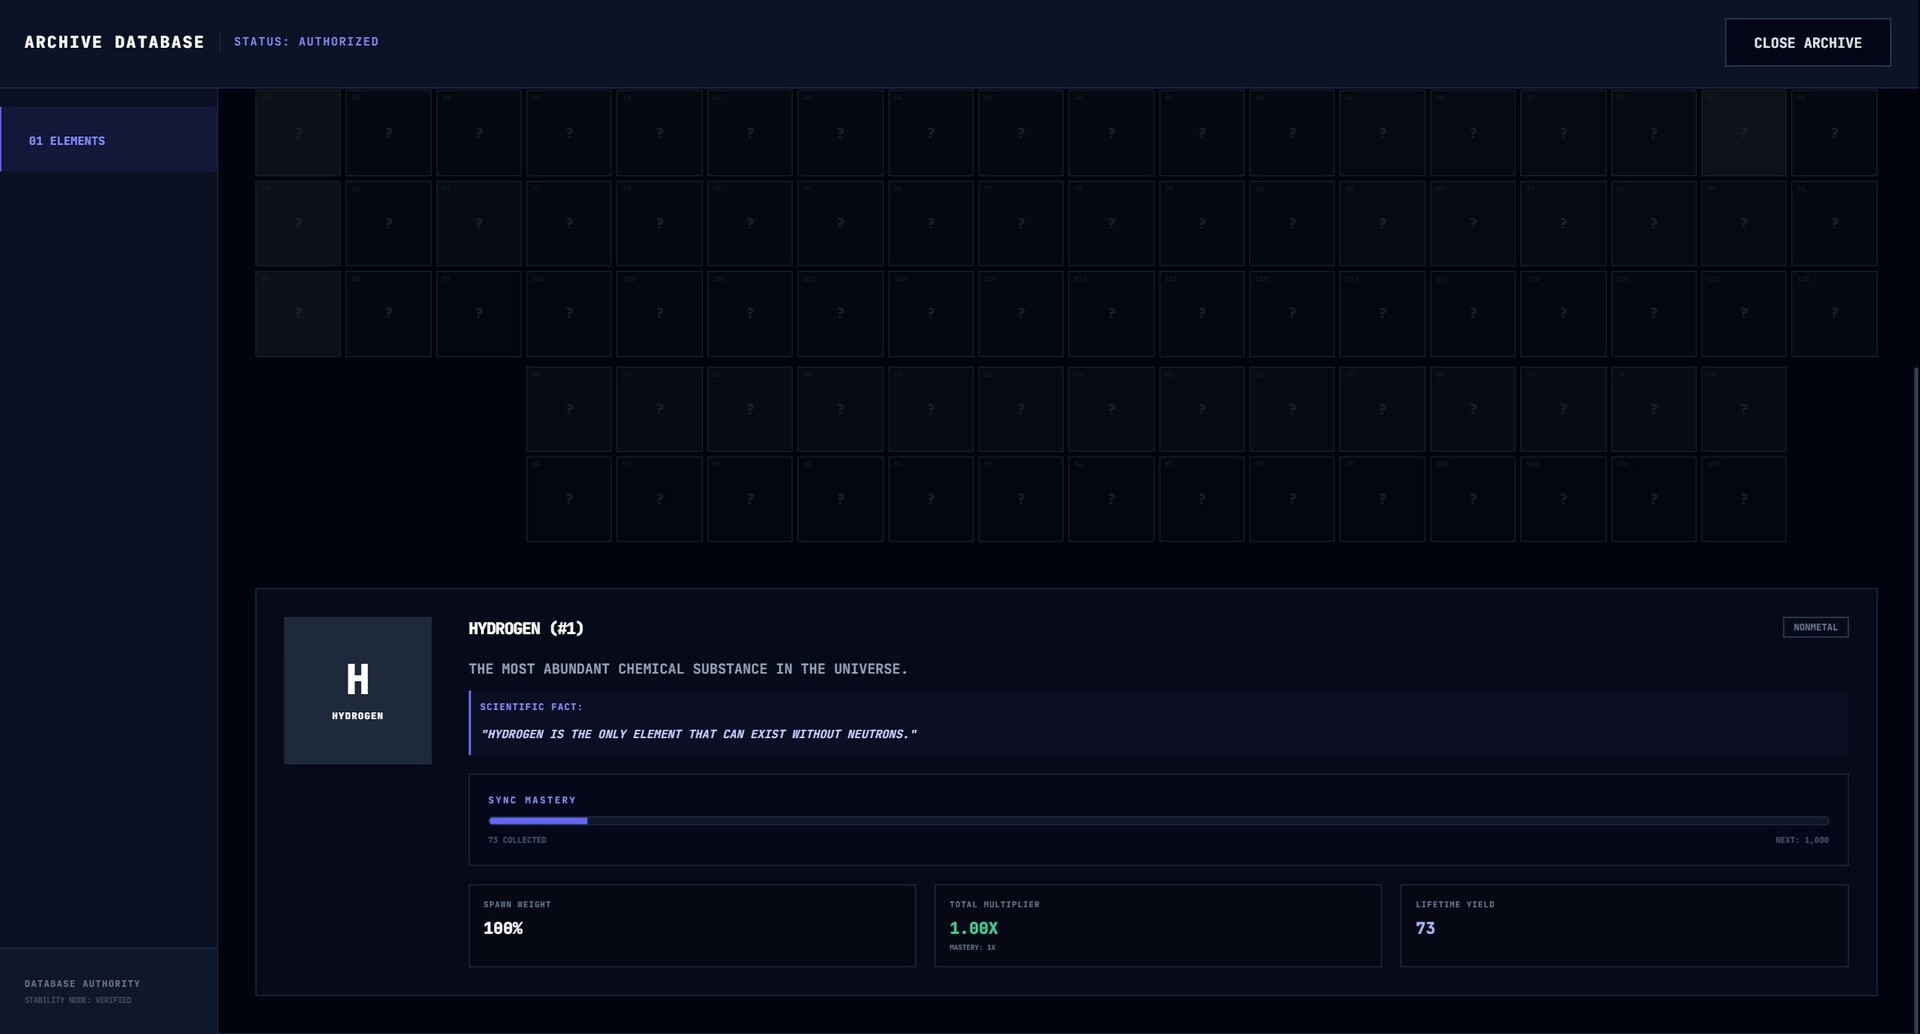Open locked element tile number 55

(x=298, y=224)
